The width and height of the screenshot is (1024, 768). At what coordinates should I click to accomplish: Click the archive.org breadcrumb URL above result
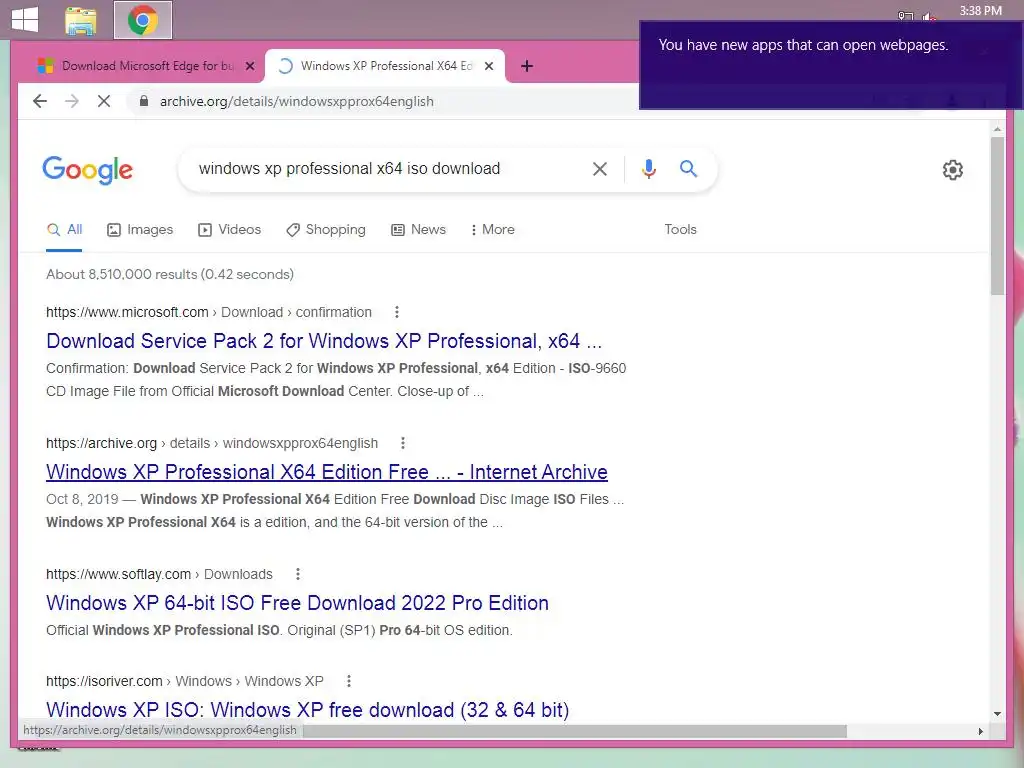tap(212, 443)
